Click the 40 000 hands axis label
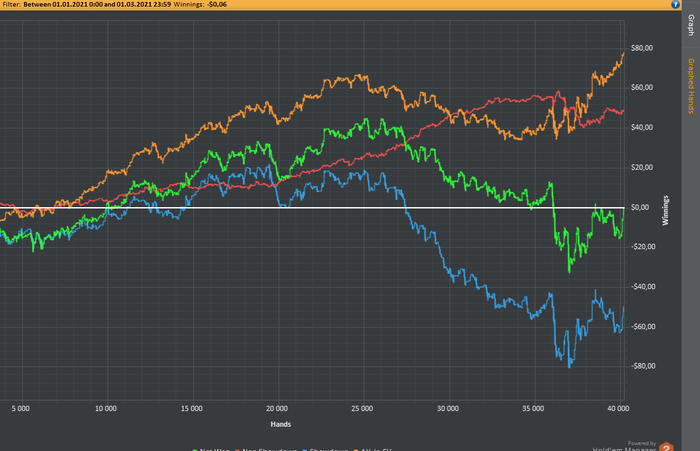 click(x=618, y=409)
